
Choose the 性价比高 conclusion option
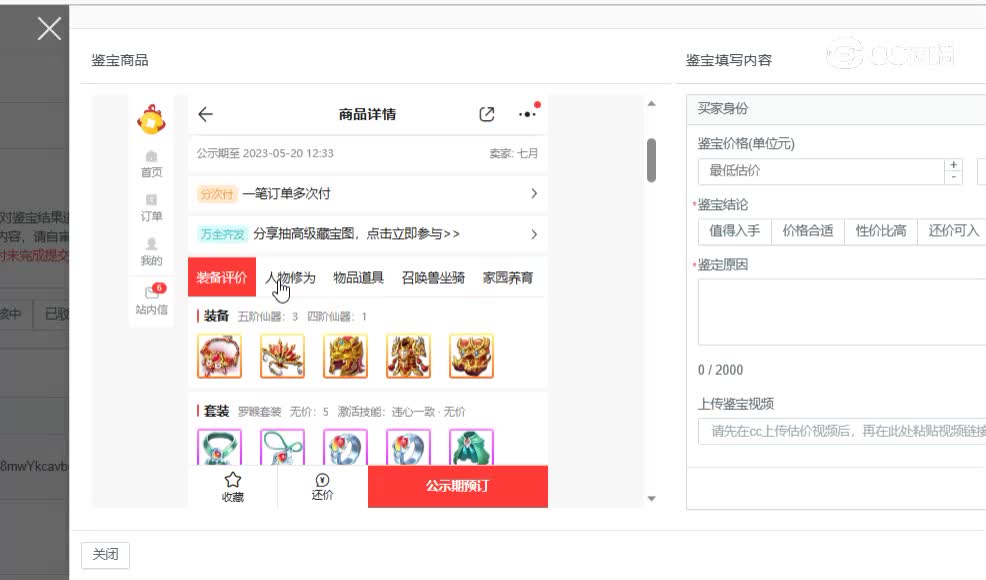pos(882,231)
